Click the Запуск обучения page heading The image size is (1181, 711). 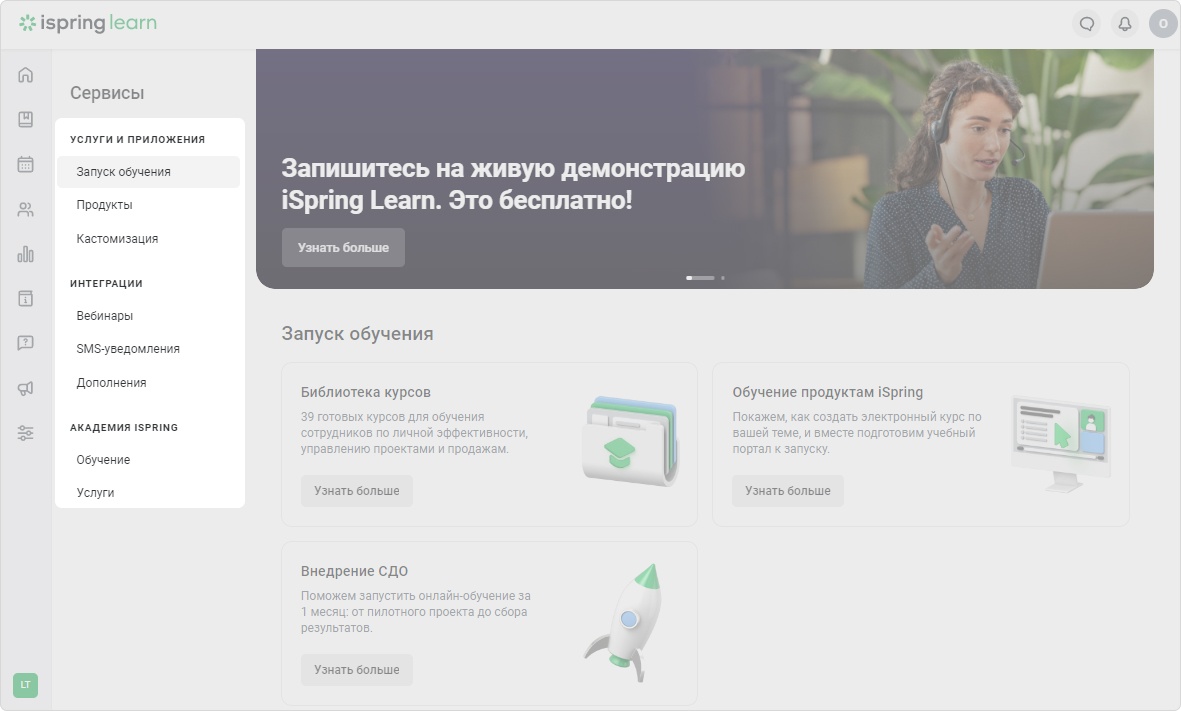point(358,334)
